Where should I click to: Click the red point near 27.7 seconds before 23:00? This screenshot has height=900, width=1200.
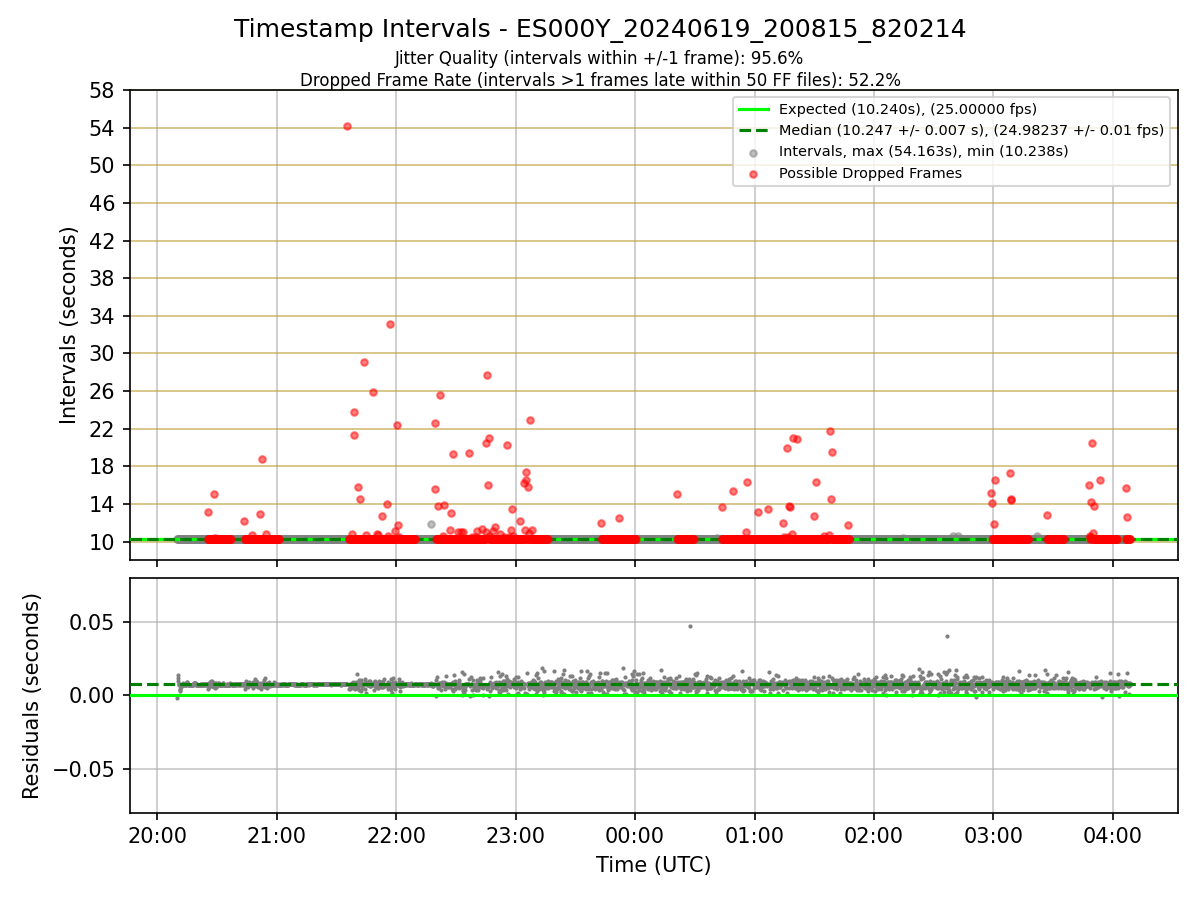click(x=487, y=375)
